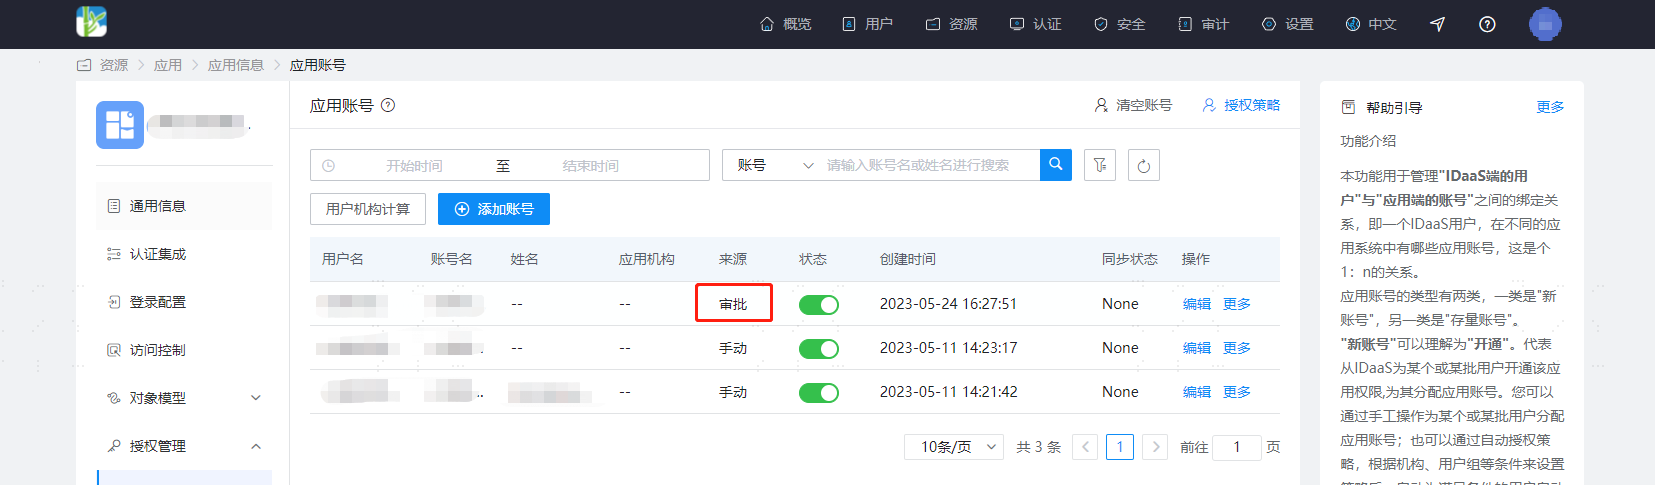Open the 用户 top menu
1655x485 pixels.
[x=868, y=24]
